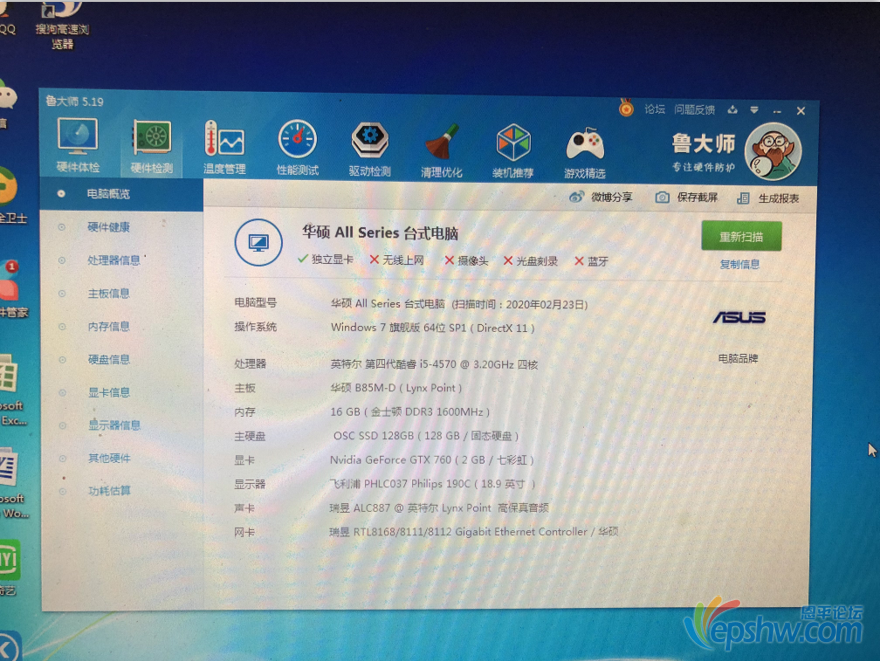The height and width of the screenshot is (661, 880).
Task: Minimize the 鲁大师 window
Action: point(777,111)
